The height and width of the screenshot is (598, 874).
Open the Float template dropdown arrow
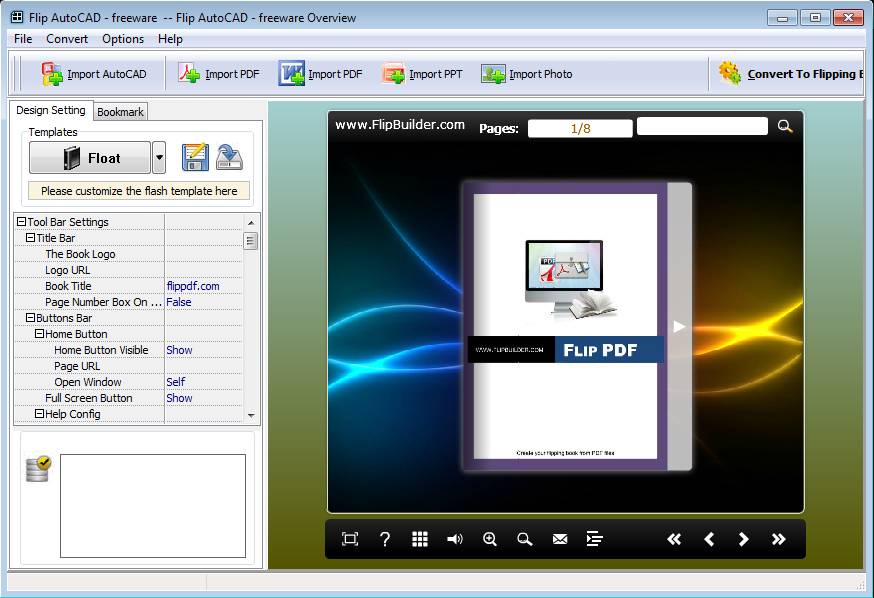159,158
